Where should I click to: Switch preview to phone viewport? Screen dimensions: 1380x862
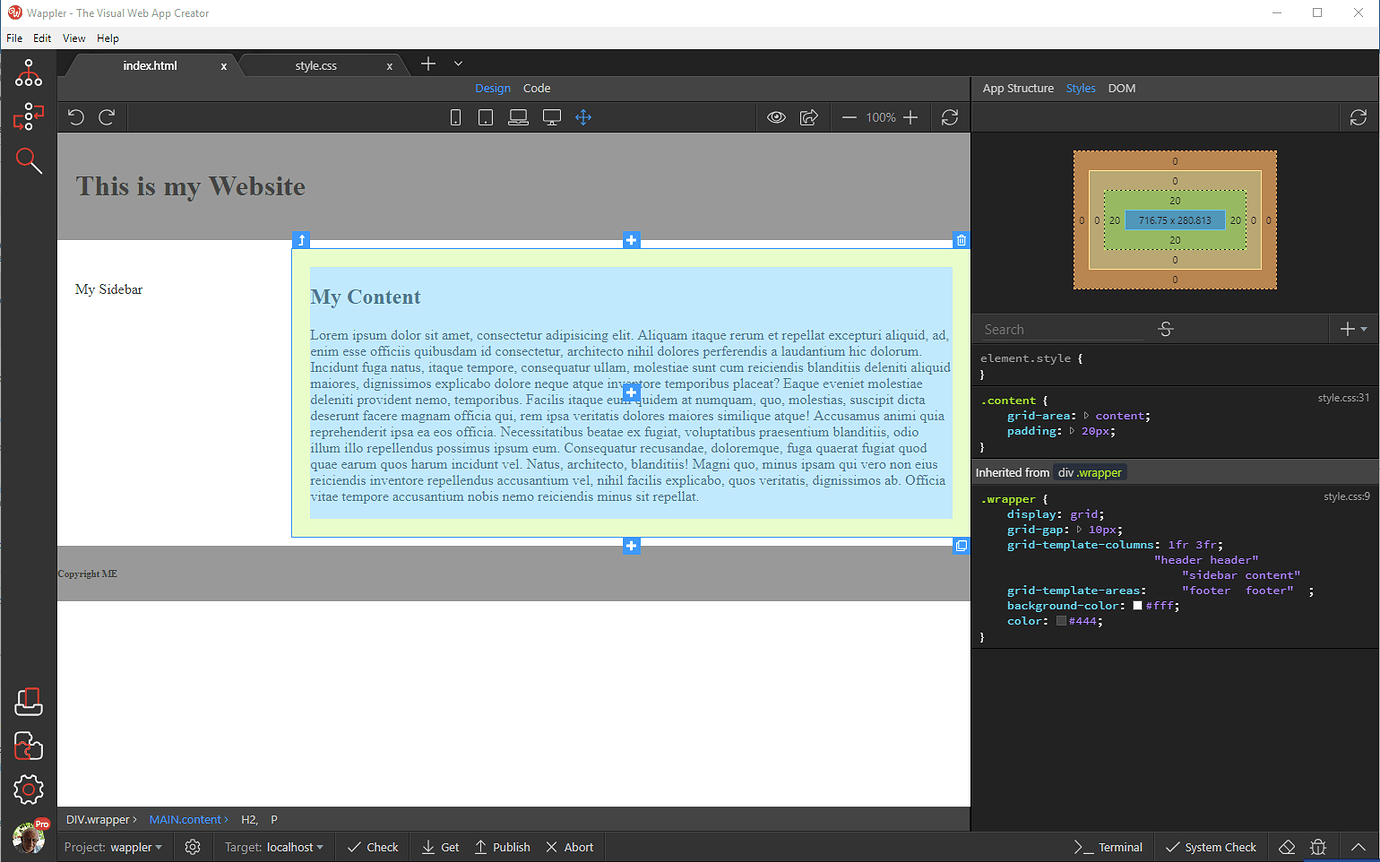coord(455,117)
